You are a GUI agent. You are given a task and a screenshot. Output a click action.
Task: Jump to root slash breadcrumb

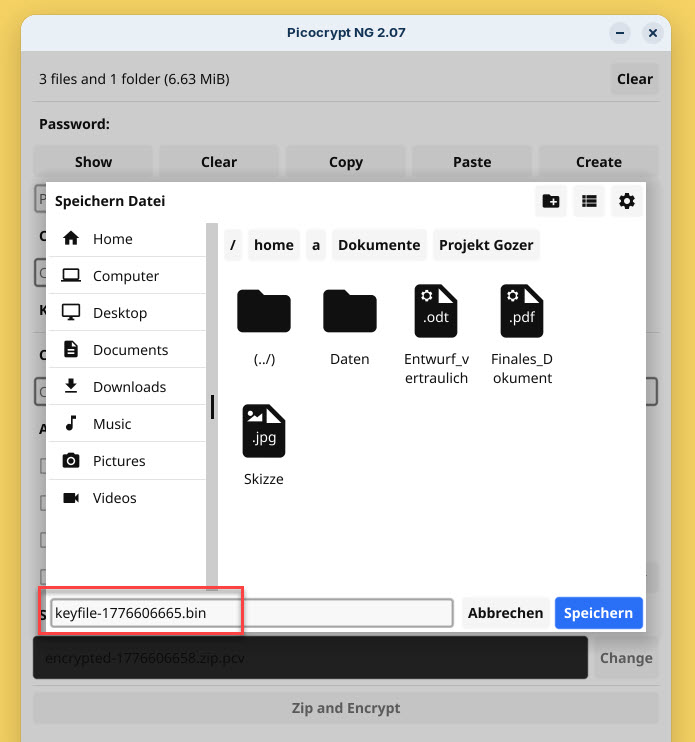click(233, 245)
